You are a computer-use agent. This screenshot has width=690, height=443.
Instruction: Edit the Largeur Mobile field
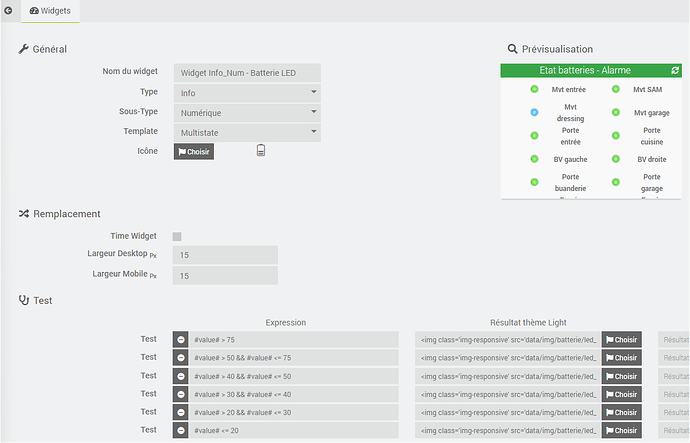pos(225,276)
